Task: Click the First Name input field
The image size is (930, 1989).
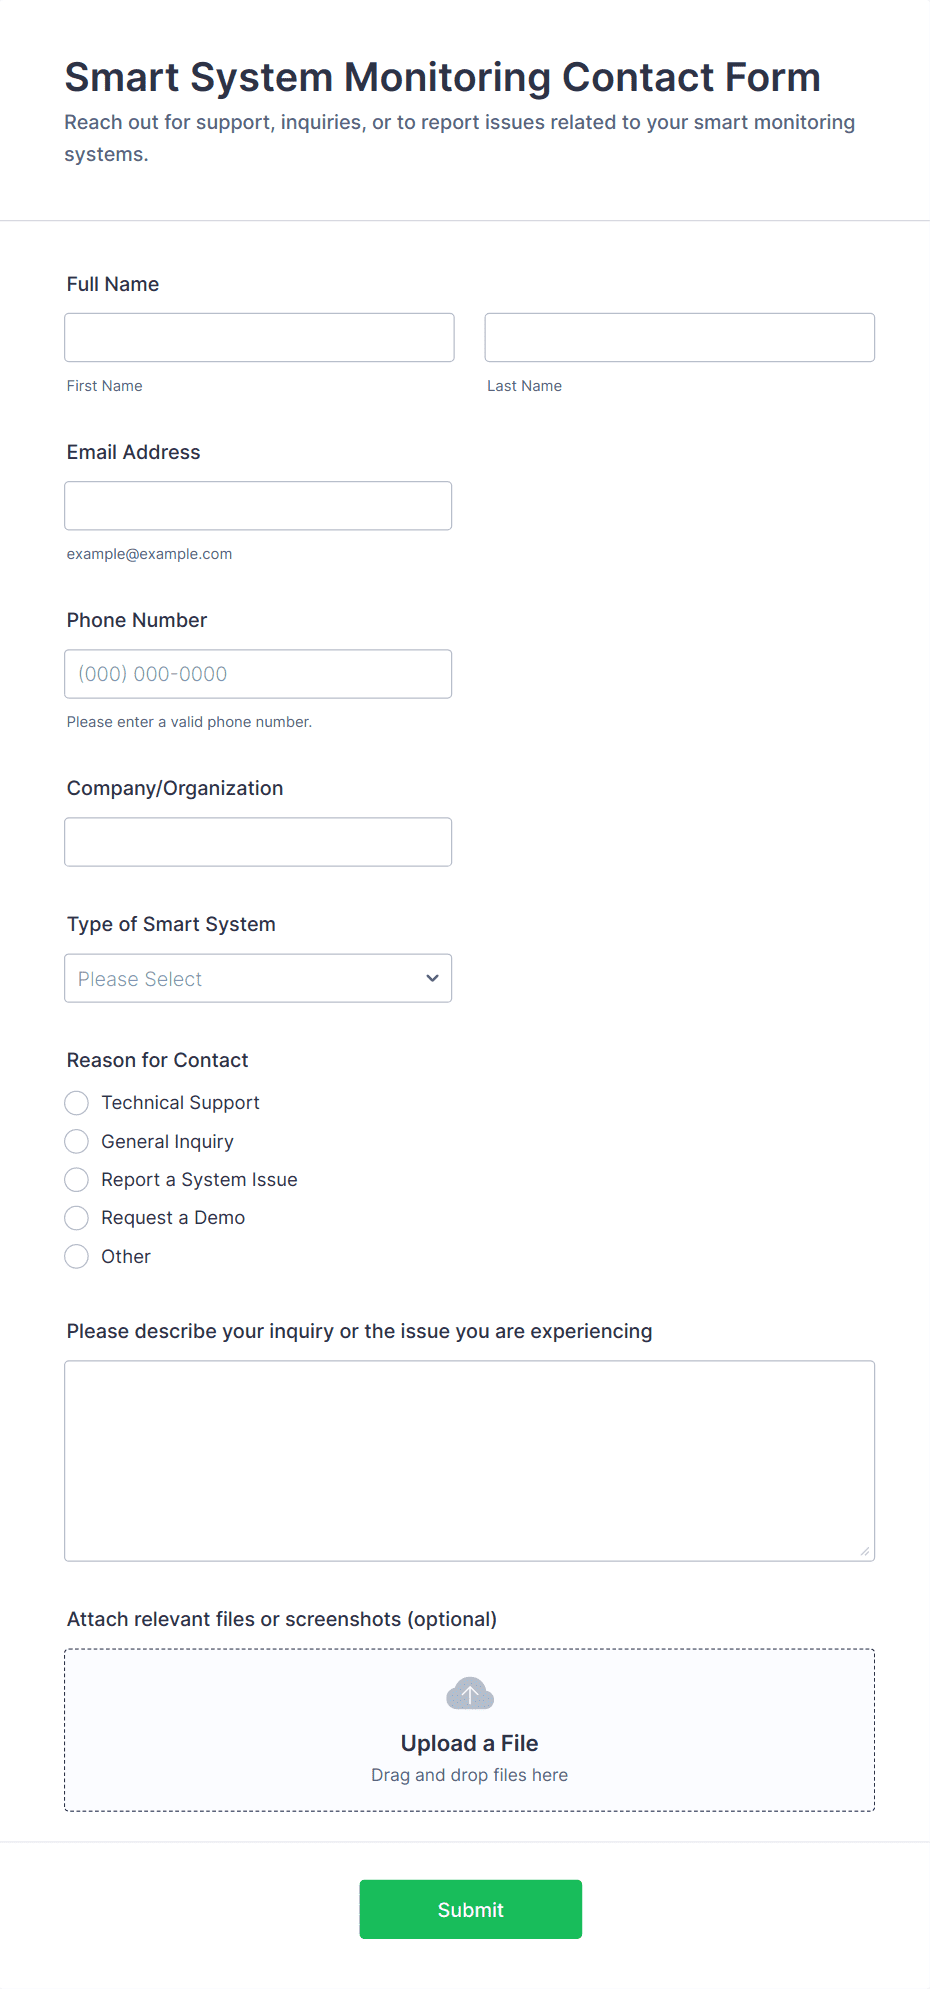Action: (x=259, y=338)
